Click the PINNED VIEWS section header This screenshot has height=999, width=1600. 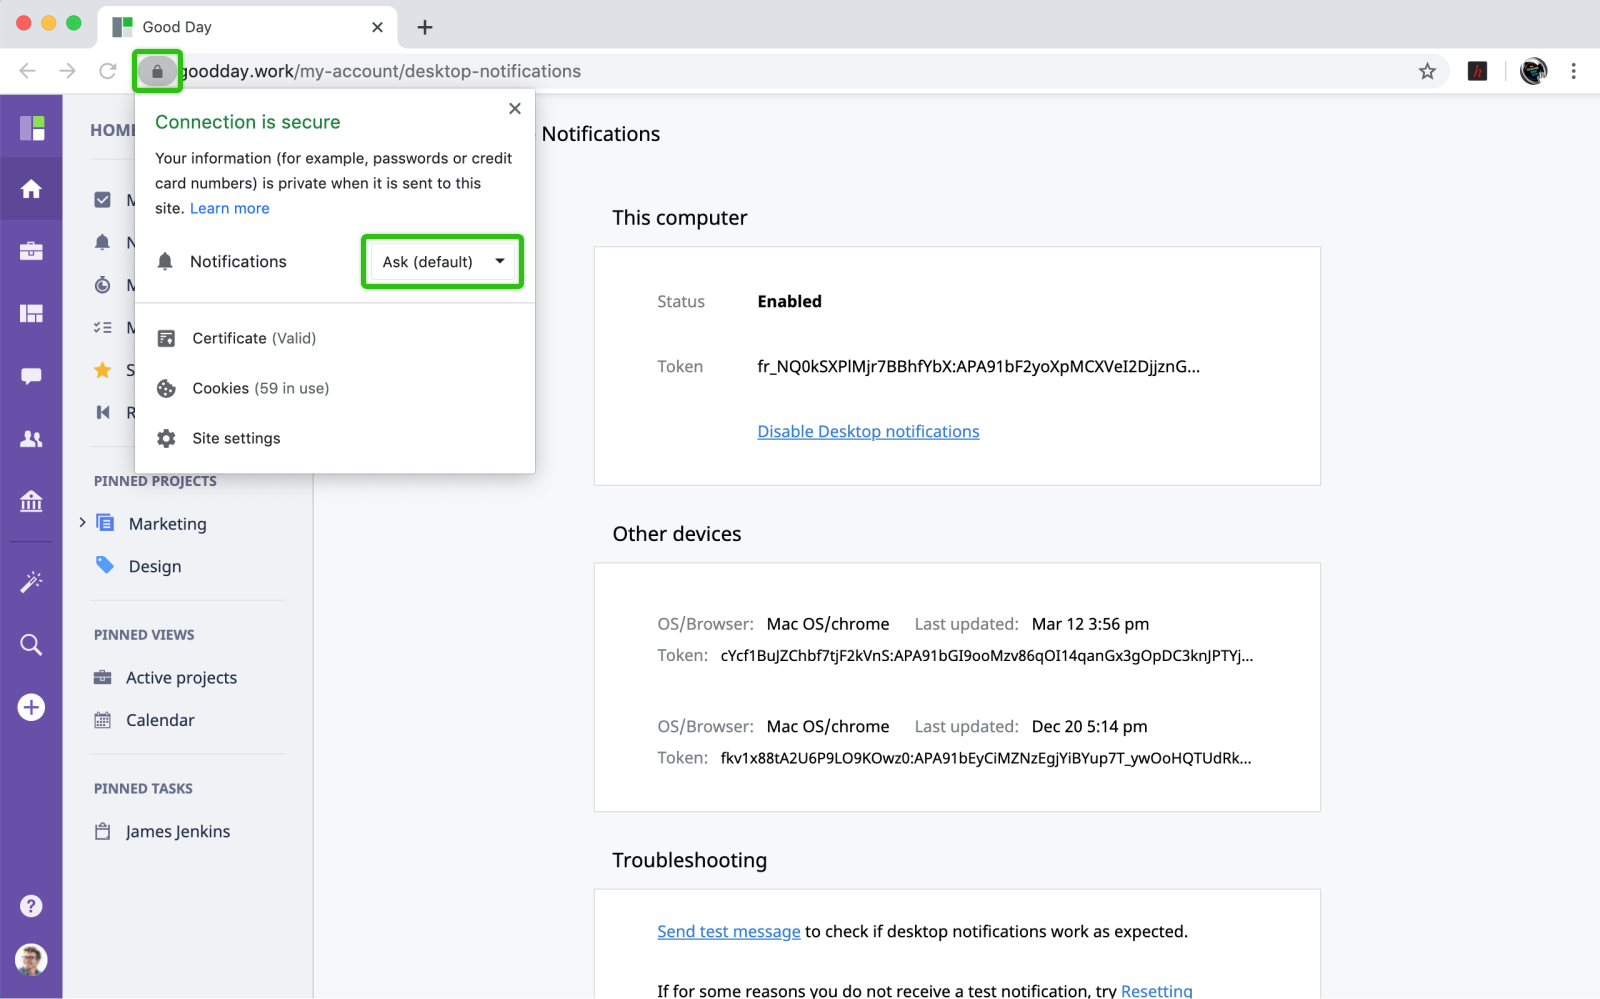coord(144,635)
